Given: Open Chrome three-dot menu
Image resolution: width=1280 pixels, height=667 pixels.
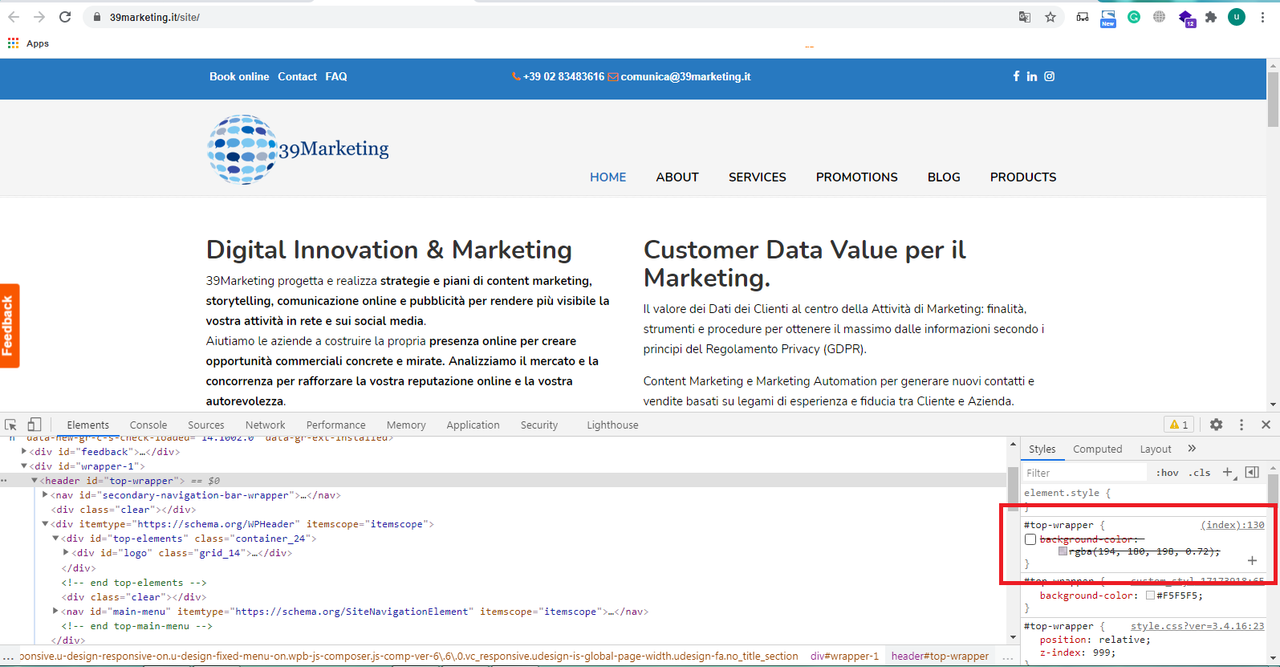Looking at the screenshot, I should [x=1264, y=17].
